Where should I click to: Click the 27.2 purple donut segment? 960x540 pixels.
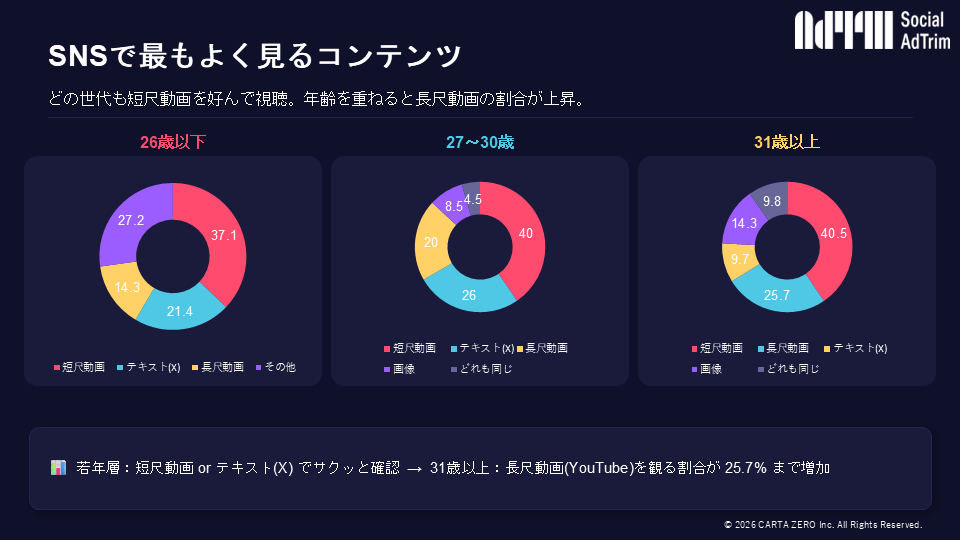pyautogui.click(x=130, y=220)
